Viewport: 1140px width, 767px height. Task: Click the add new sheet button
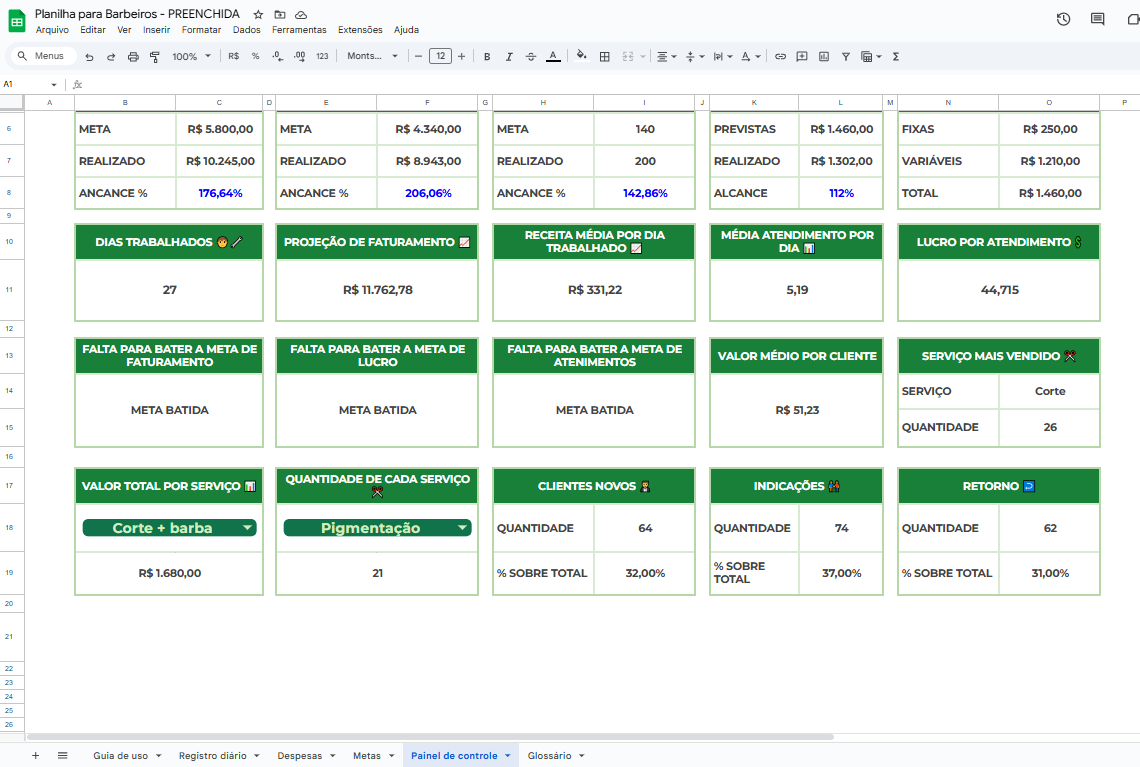(36, 756)
